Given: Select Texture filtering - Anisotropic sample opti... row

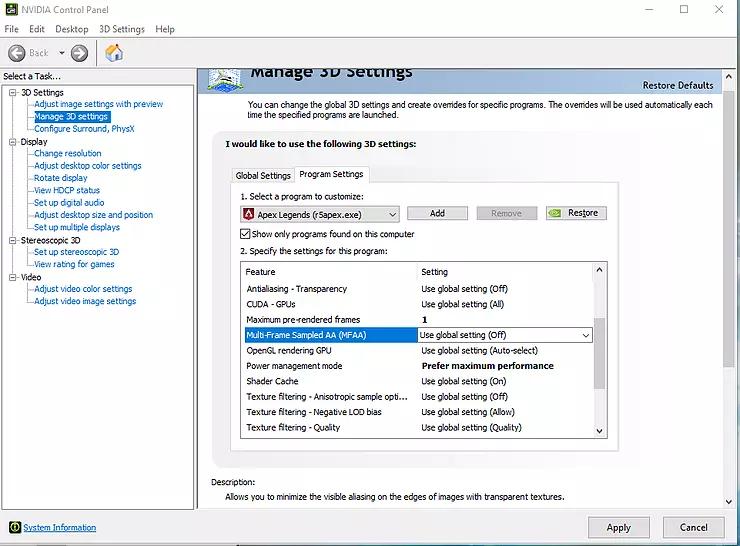Looking at the screenshot, I should click(x=419, y=397).
